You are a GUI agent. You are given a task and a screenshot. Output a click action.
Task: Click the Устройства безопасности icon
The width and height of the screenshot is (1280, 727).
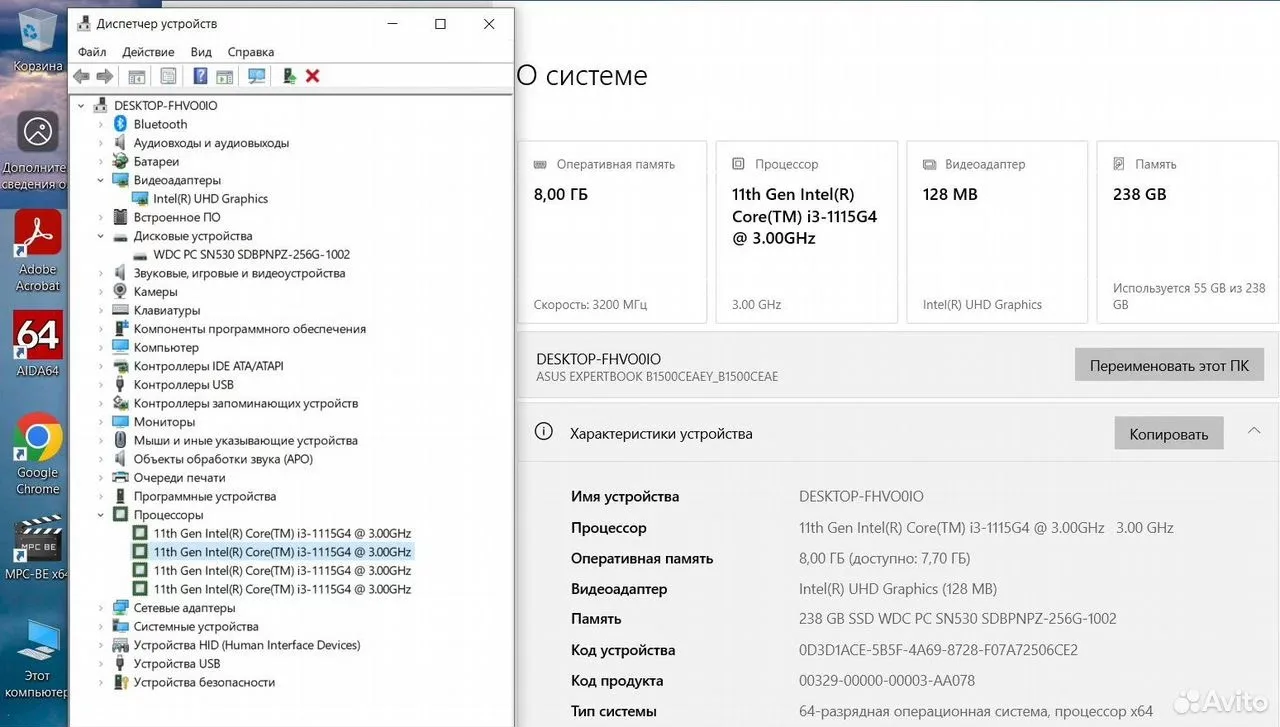pyautogui.click(x=120, y=683)
